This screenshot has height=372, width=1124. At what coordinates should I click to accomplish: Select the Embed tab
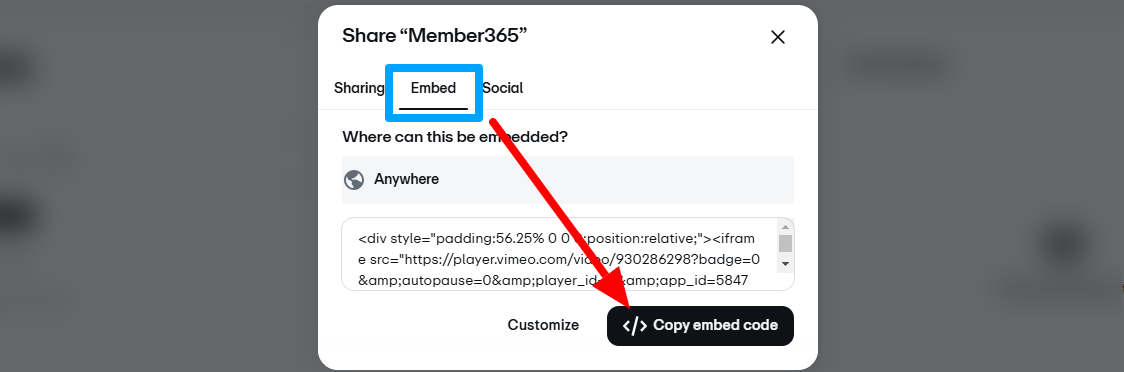[433, 88]
